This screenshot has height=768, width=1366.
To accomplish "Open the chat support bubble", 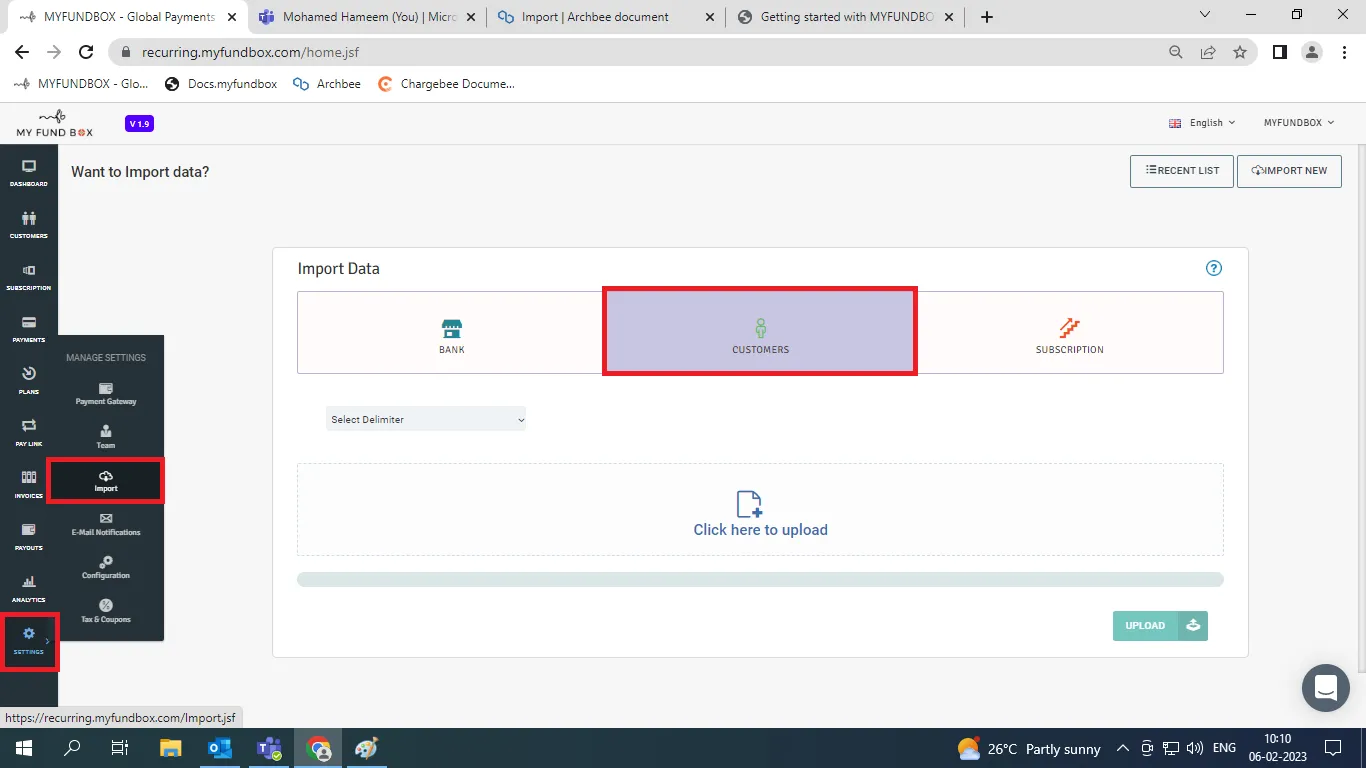I will click(x=1326, y=688).
